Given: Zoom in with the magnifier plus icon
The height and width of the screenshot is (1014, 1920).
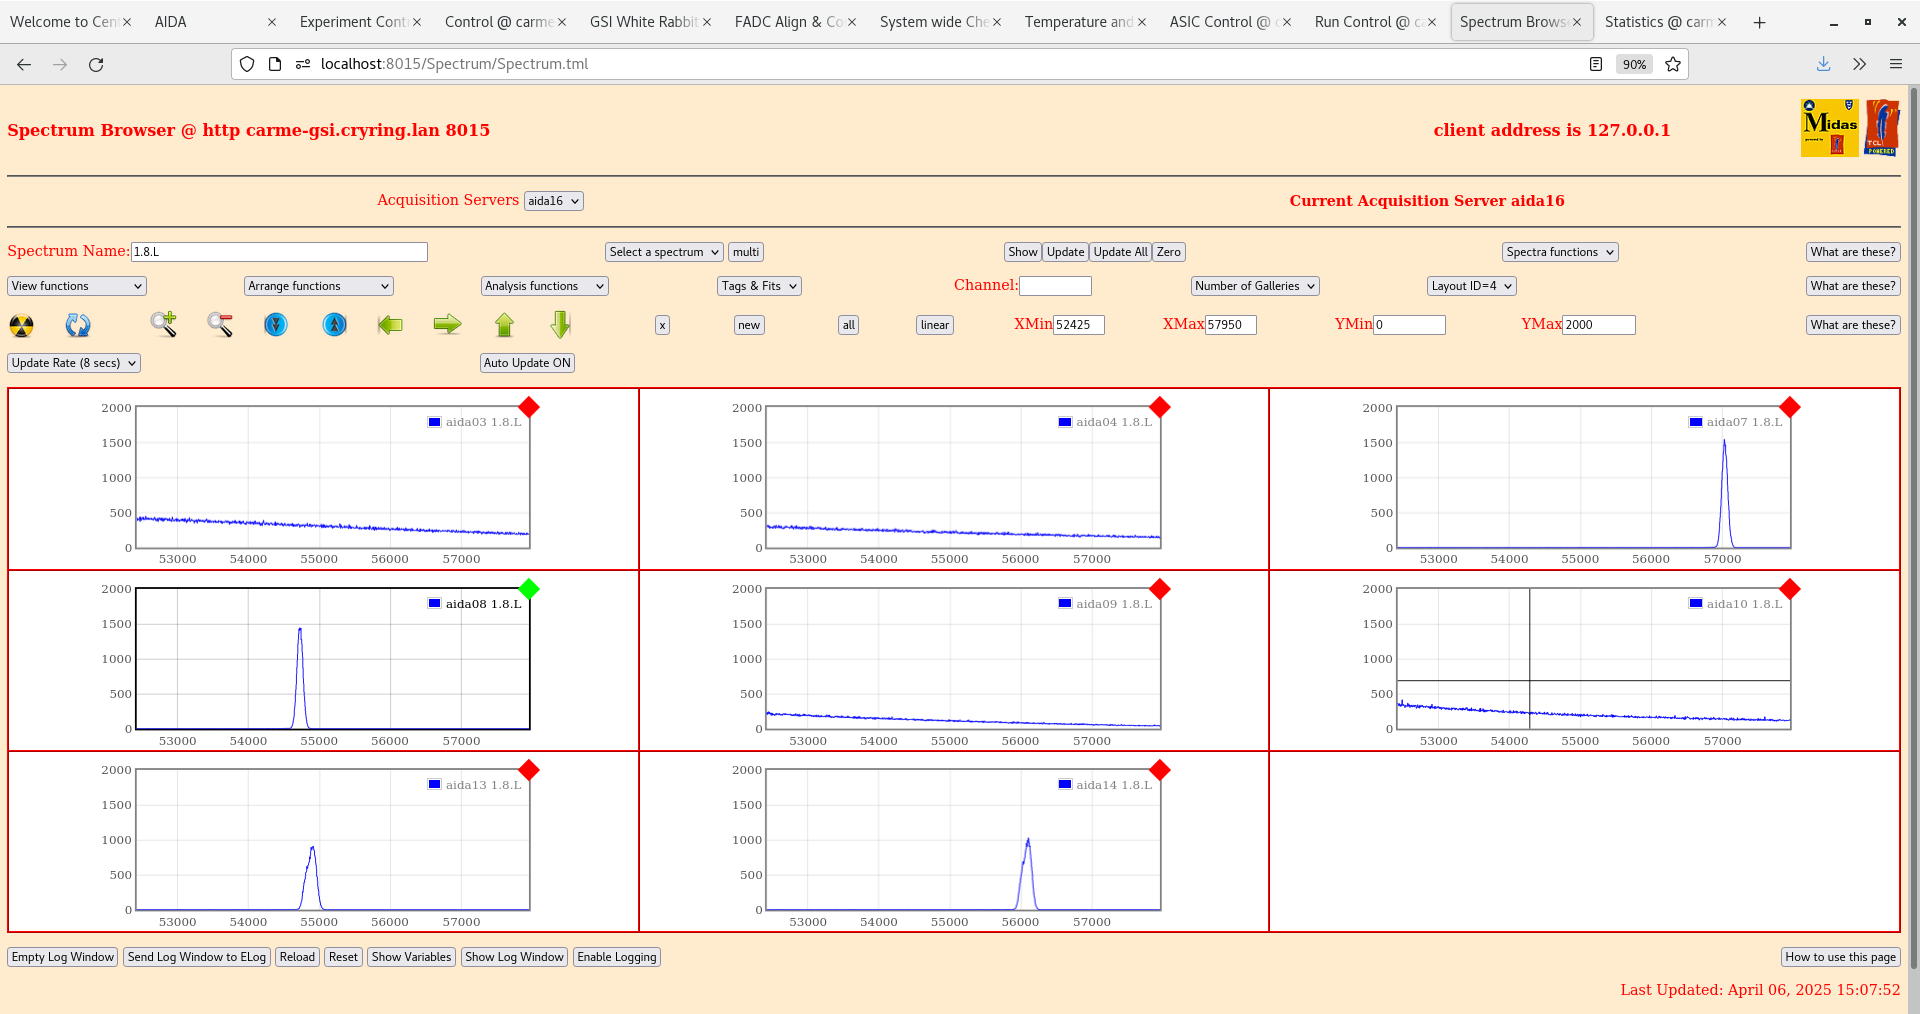Looking at the screenshot, I should tap(163, 324).
